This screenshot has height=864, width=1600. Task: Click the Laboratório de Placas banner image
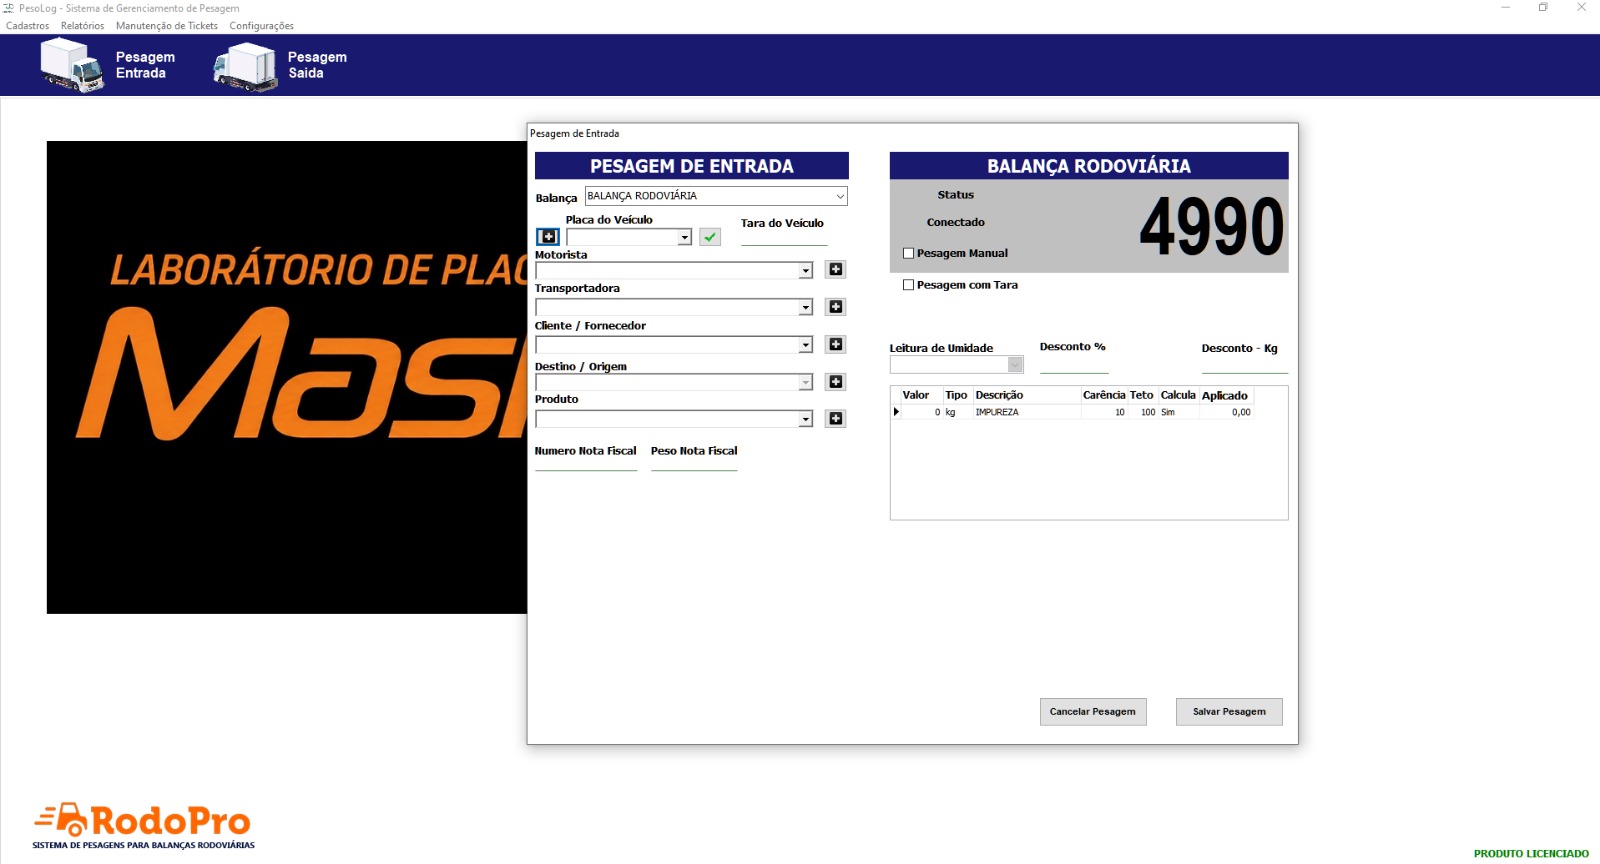287,377
